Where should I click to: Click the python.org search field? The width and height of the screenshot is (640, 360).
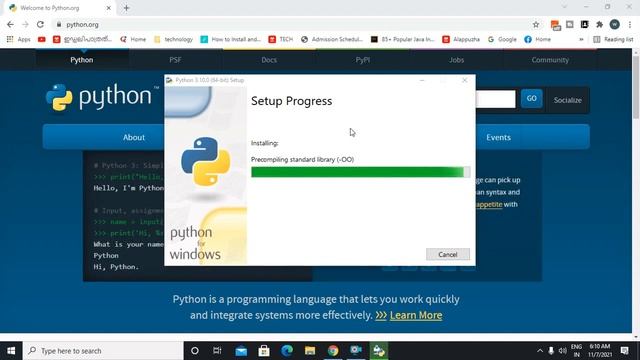(x=496, y=99)
